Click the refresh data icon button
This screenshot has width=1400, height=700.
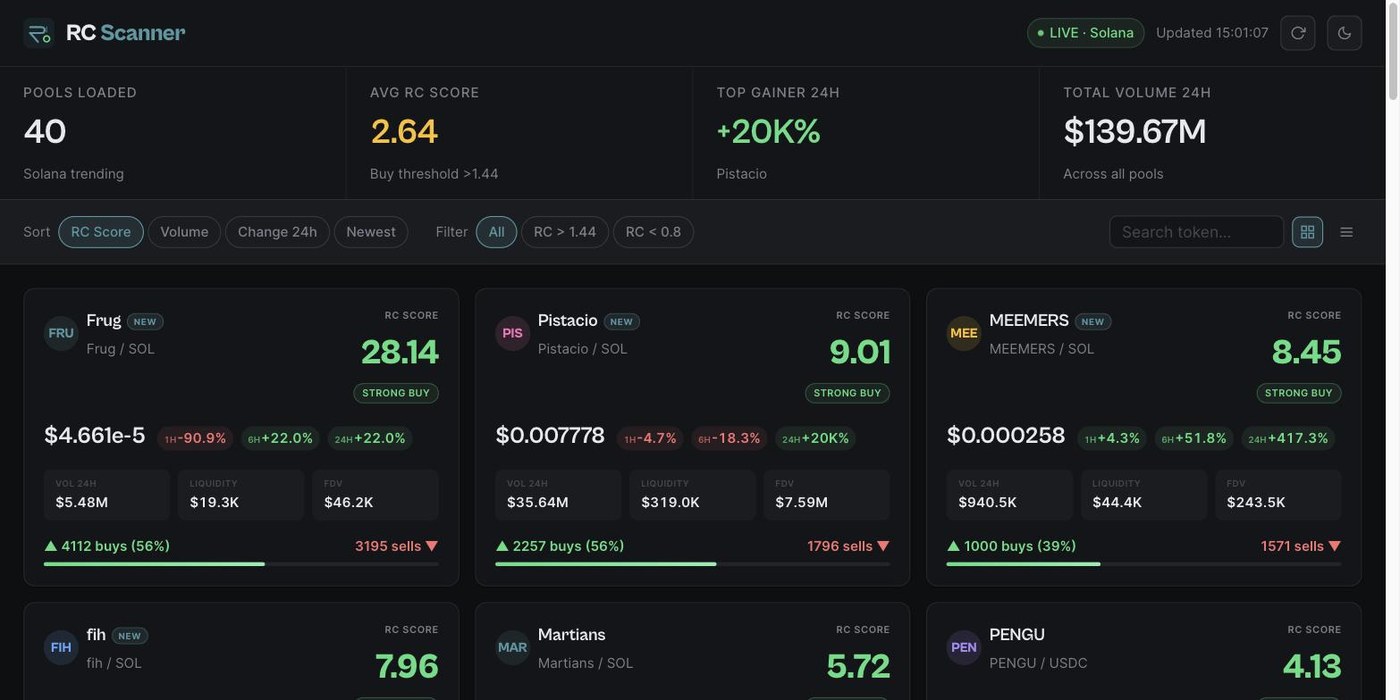1298,33
